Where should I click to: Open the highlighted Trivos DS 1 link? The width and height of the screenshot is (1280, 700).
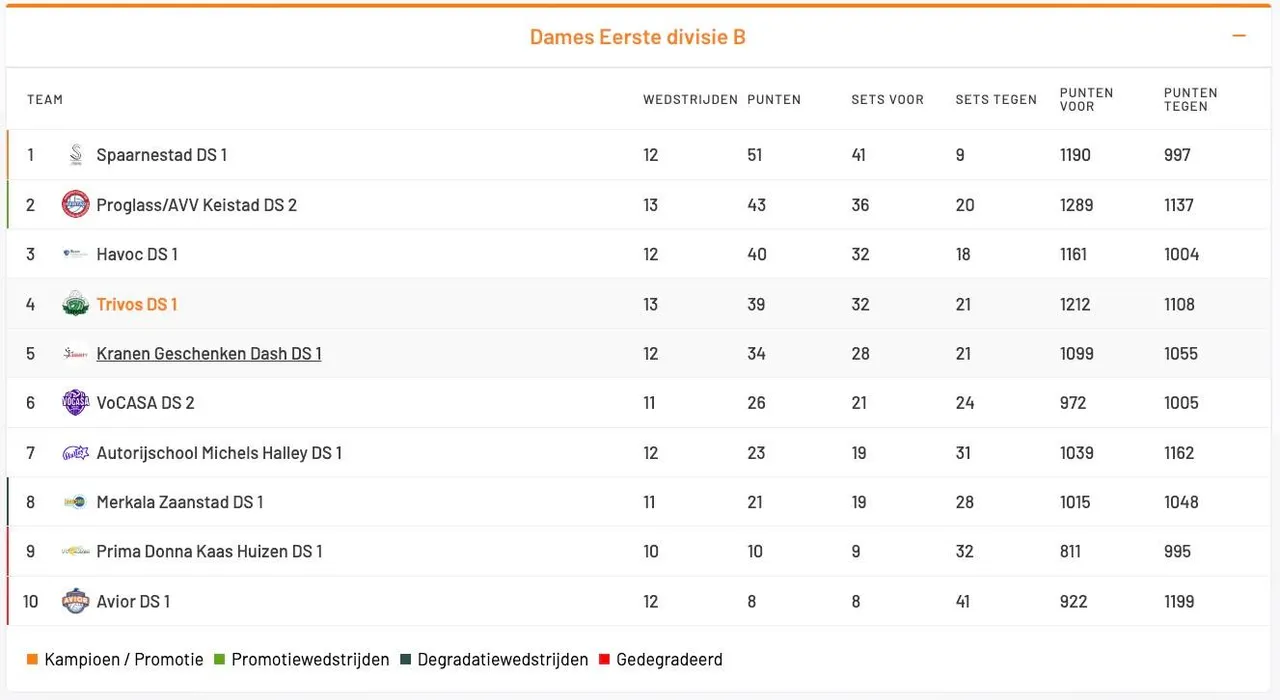pos(137,304)
